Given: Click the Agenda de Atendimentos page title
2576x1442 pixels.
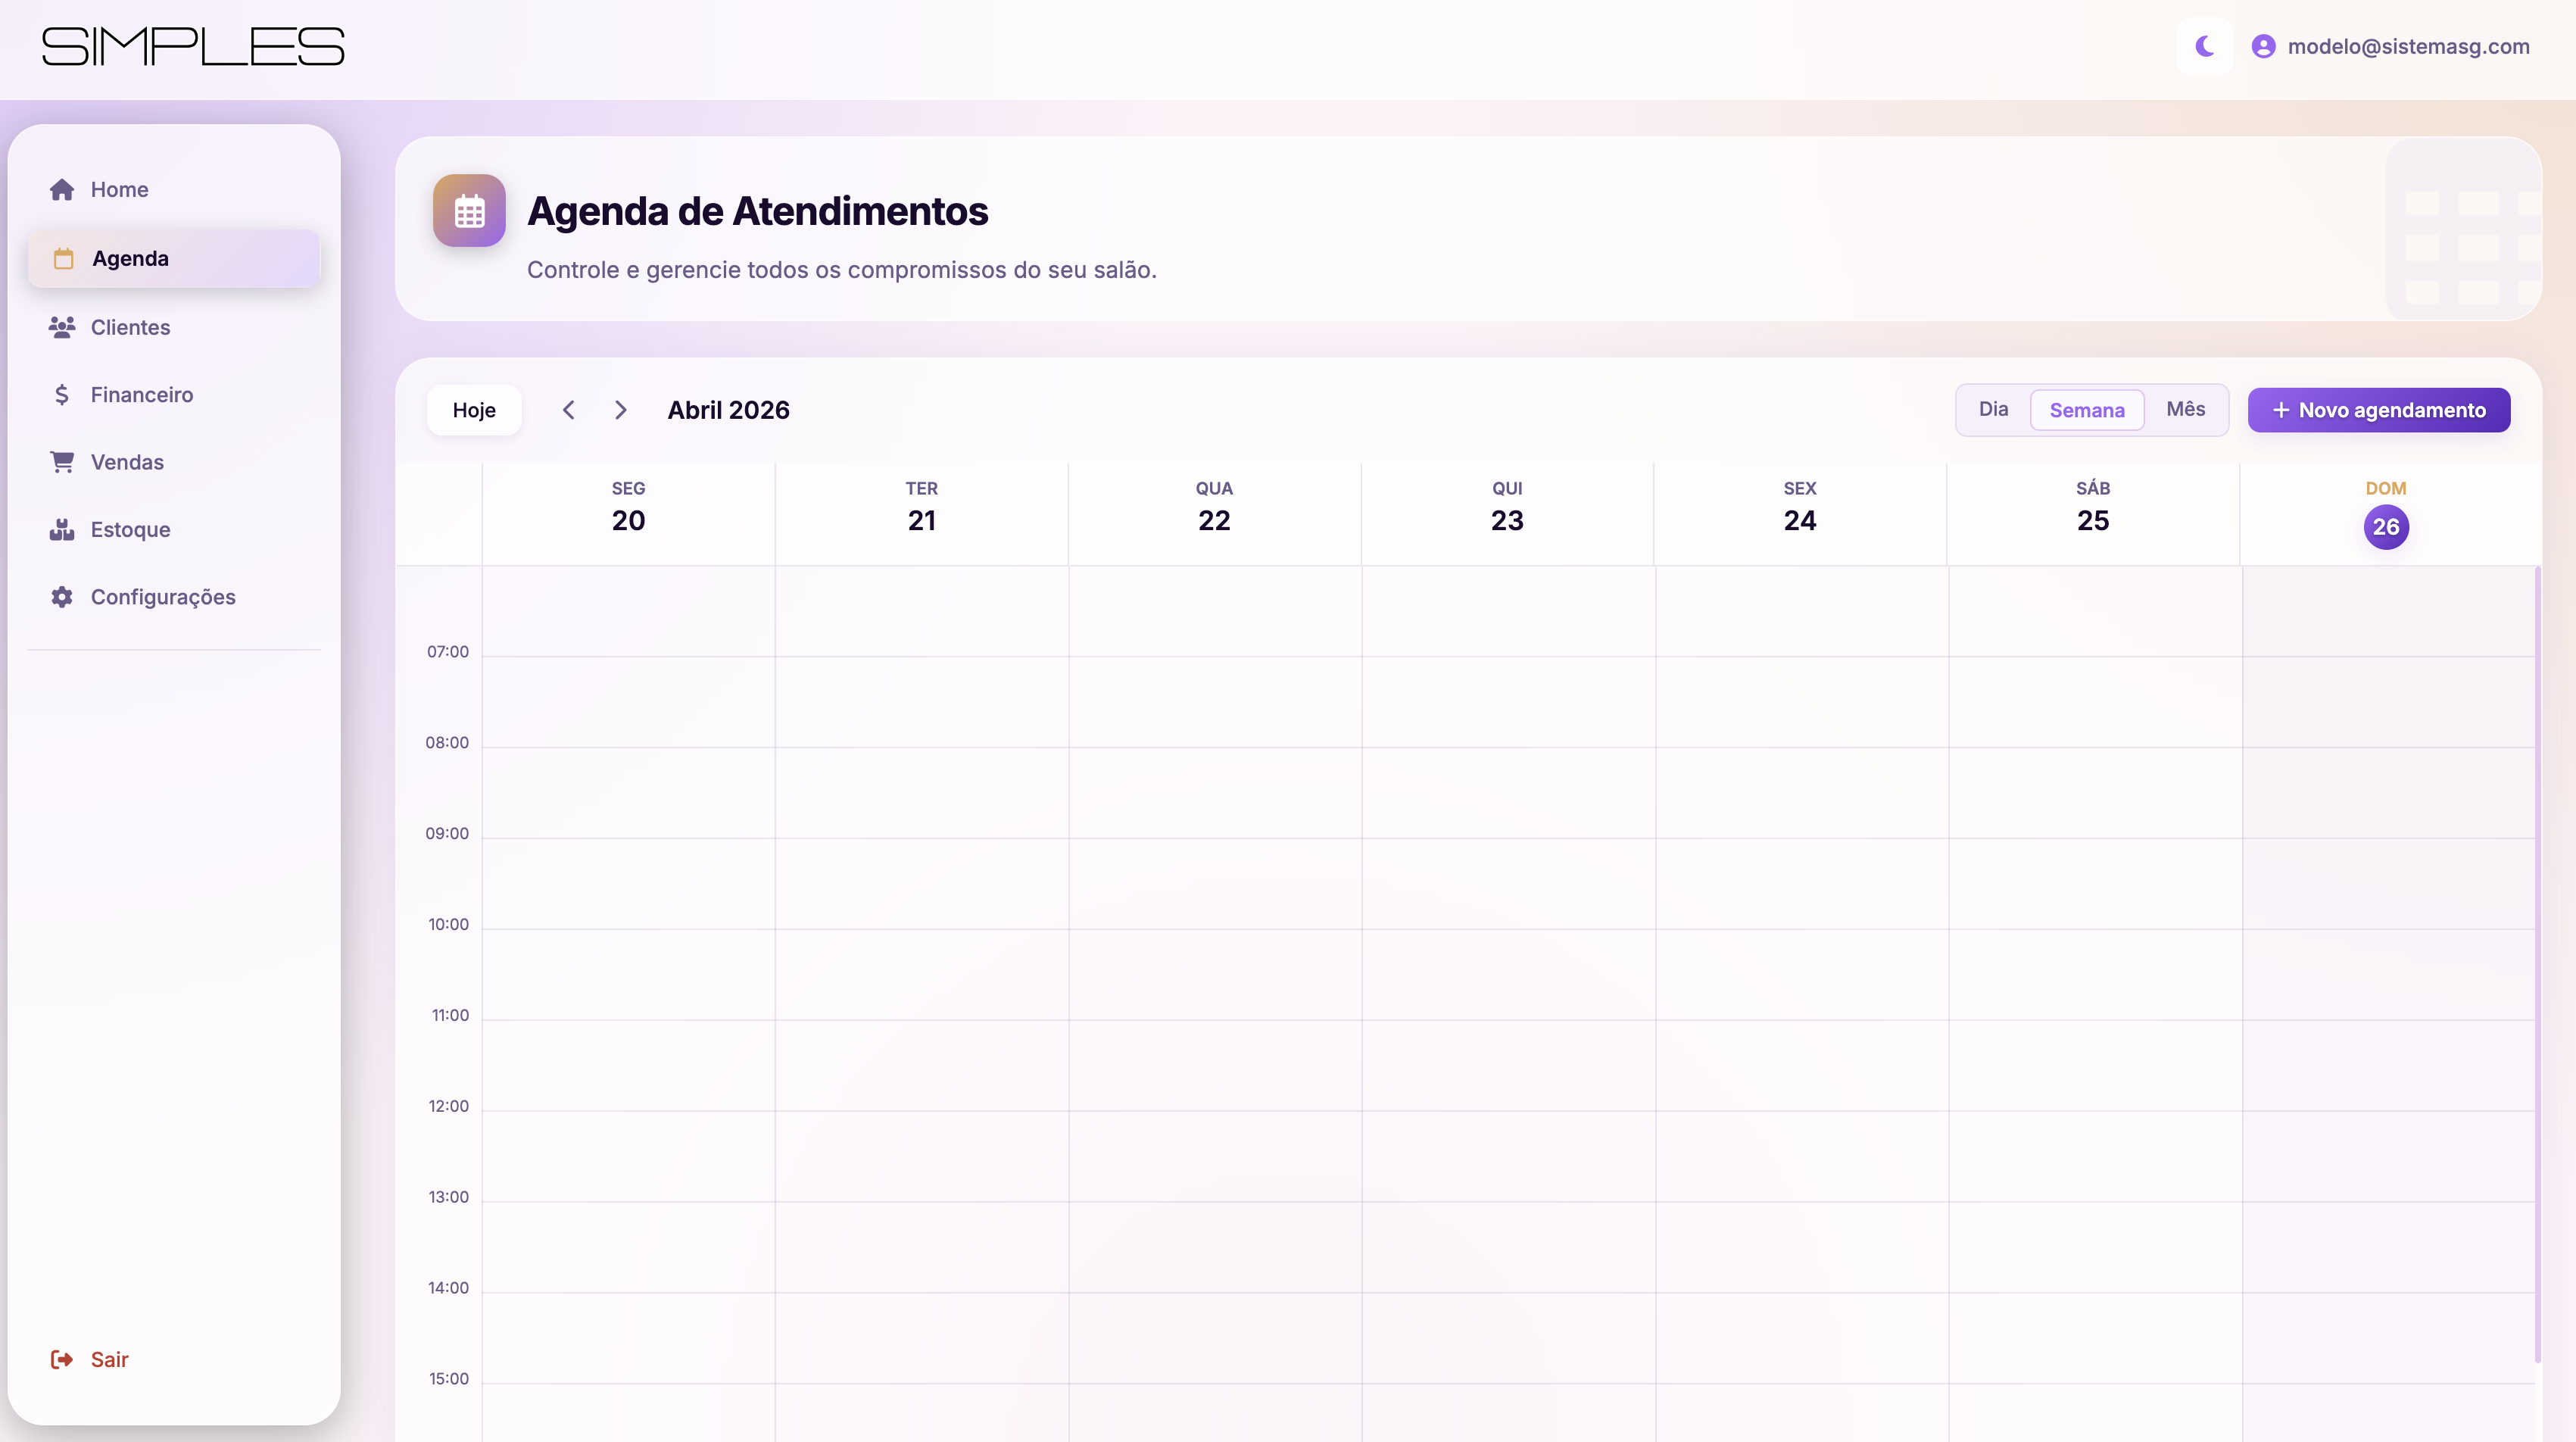Looking at the screenshot, I should 757,211.
